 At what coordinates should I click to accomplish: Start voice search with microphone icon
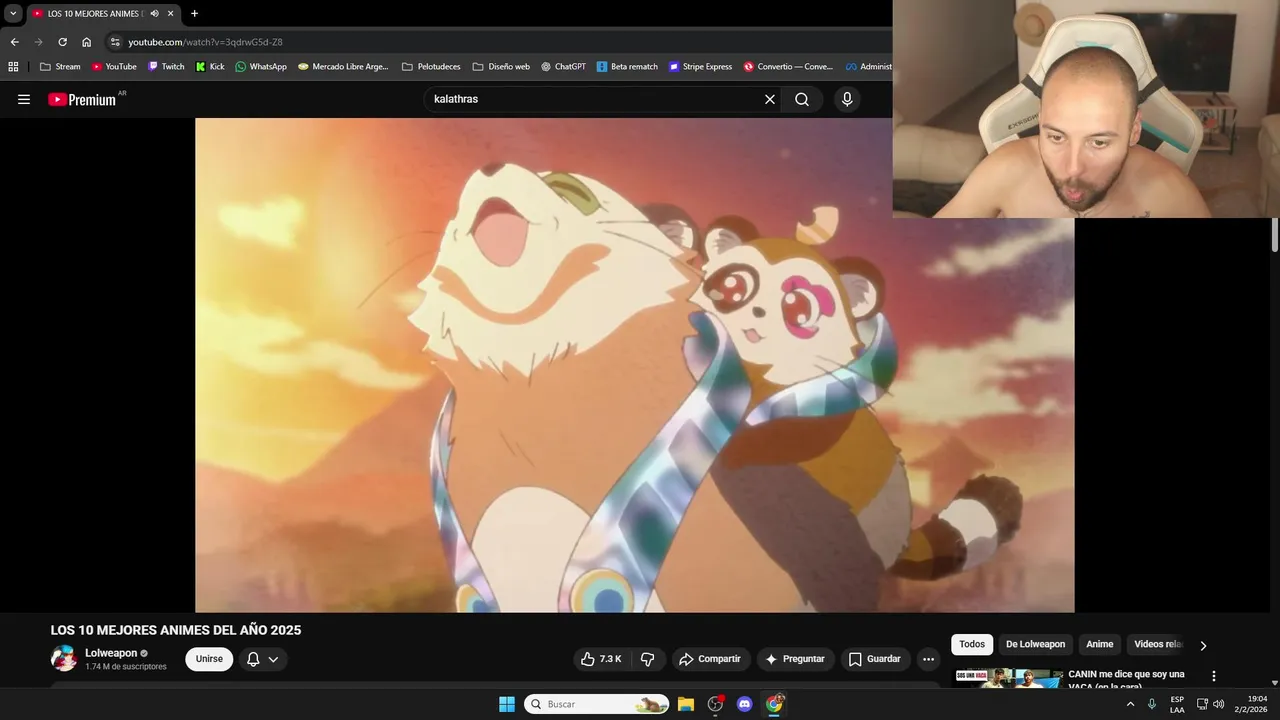click(847, 99)
